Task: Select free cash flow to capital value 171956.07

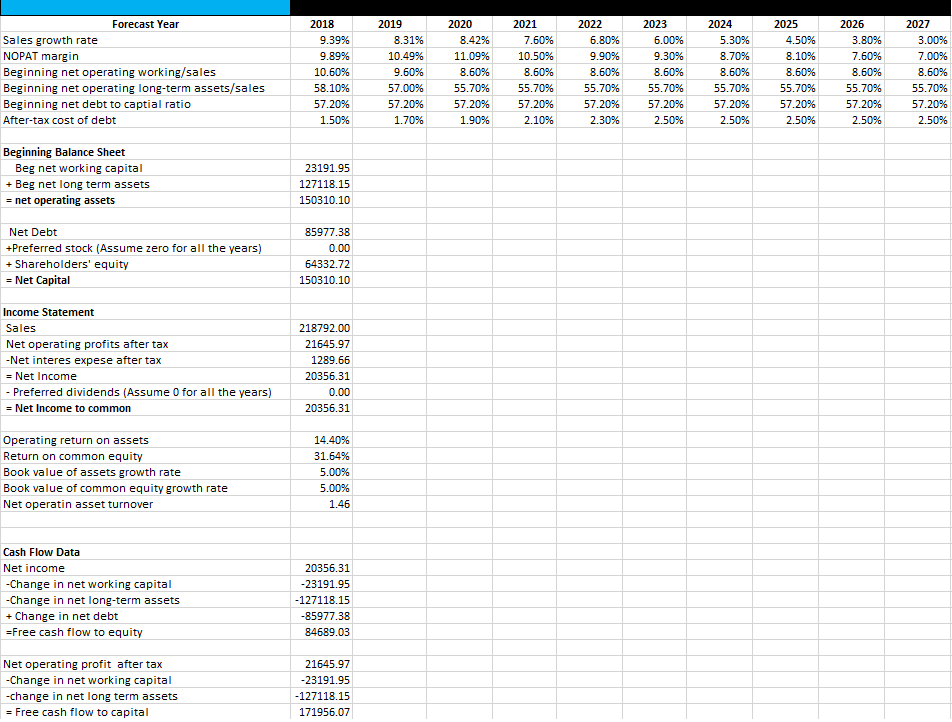Action: pos(322,712)
